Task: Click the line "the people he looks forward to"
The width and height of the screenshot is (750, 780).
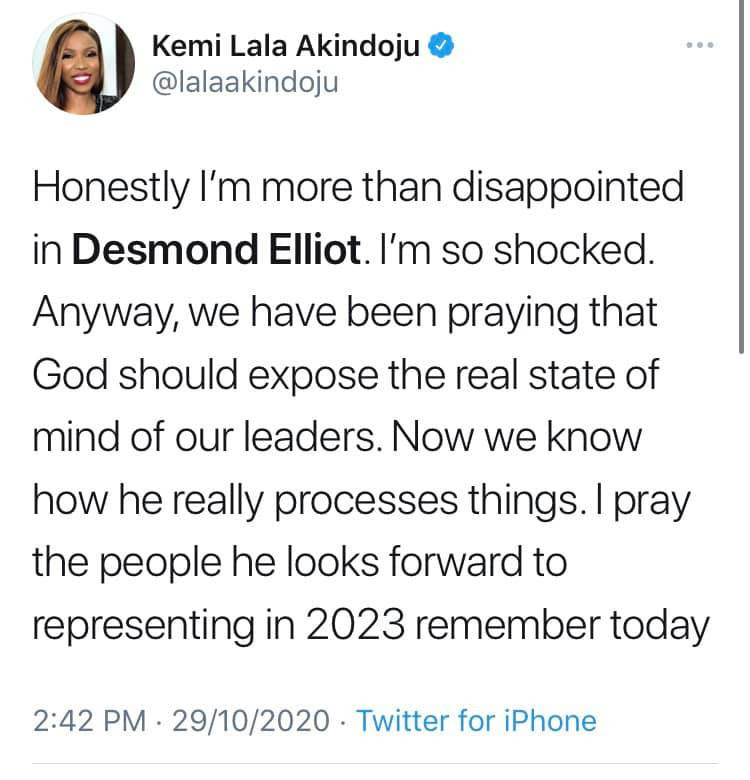Action: (x=300, y=563)
